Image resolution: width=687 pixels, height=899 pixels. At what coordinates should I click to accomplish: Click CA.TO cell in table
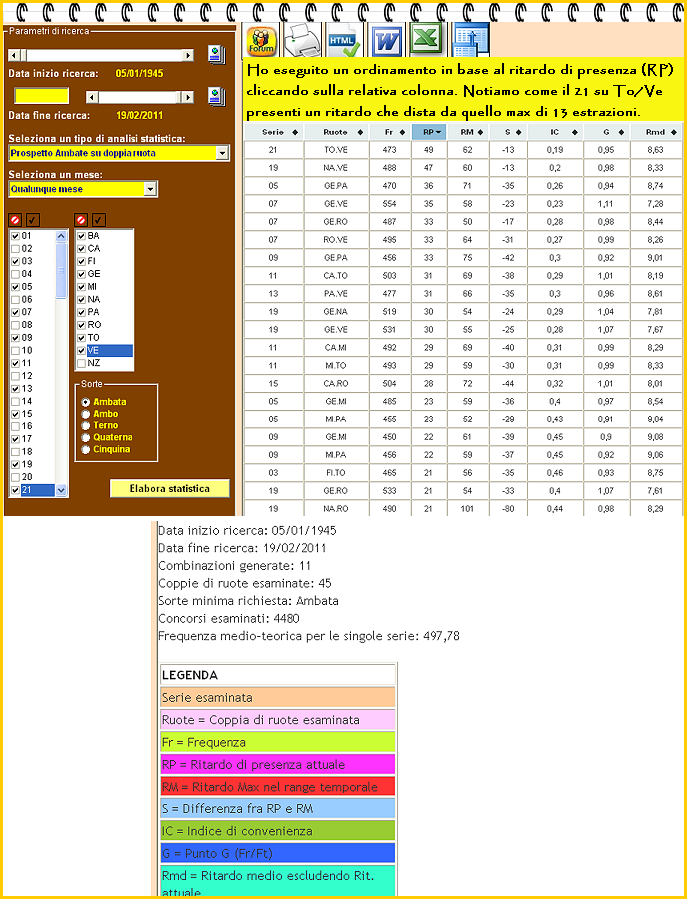336,276
